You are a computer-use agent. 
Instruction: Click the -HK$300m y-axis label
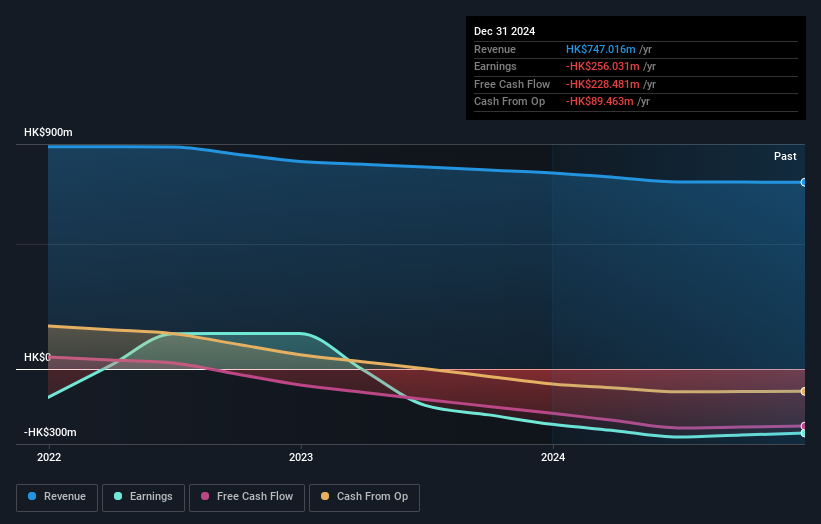tap(50, 432)
